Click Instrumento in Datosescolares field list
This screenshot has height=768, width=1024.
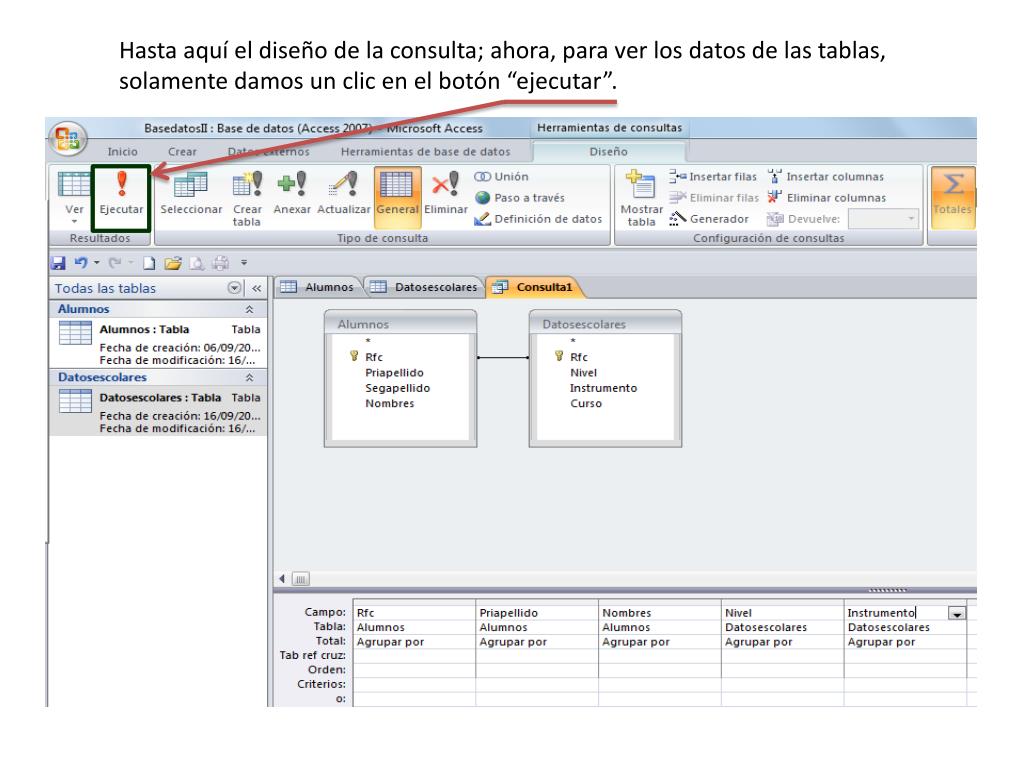click(603, 389)
